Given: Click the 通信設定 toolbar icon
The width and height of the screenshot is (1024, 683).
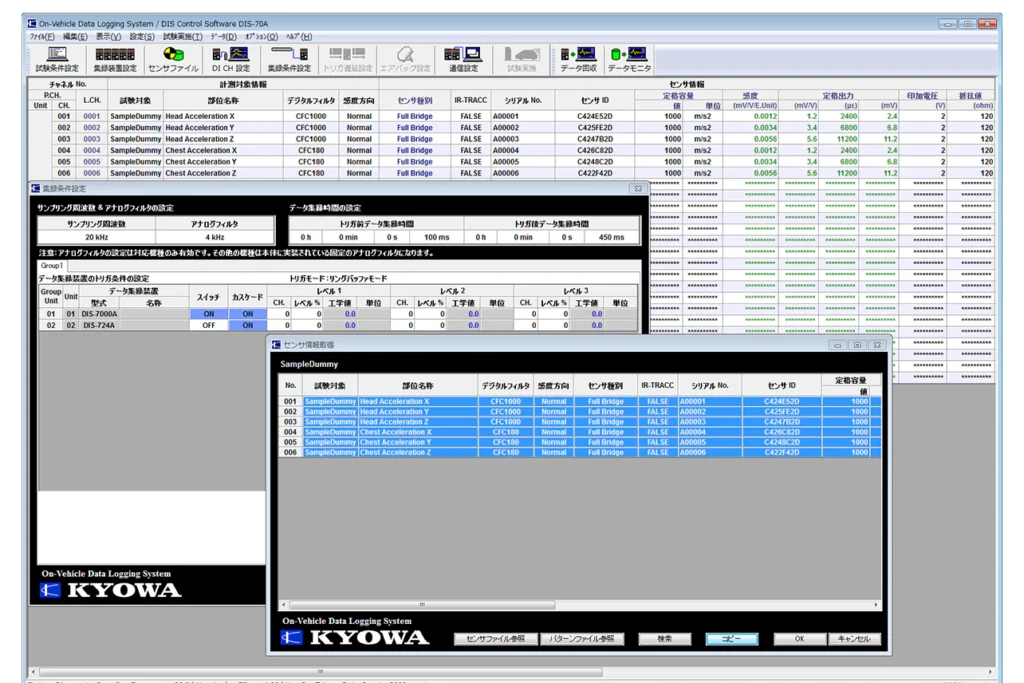Looking at the screenshot, I should tap(463, 59).
